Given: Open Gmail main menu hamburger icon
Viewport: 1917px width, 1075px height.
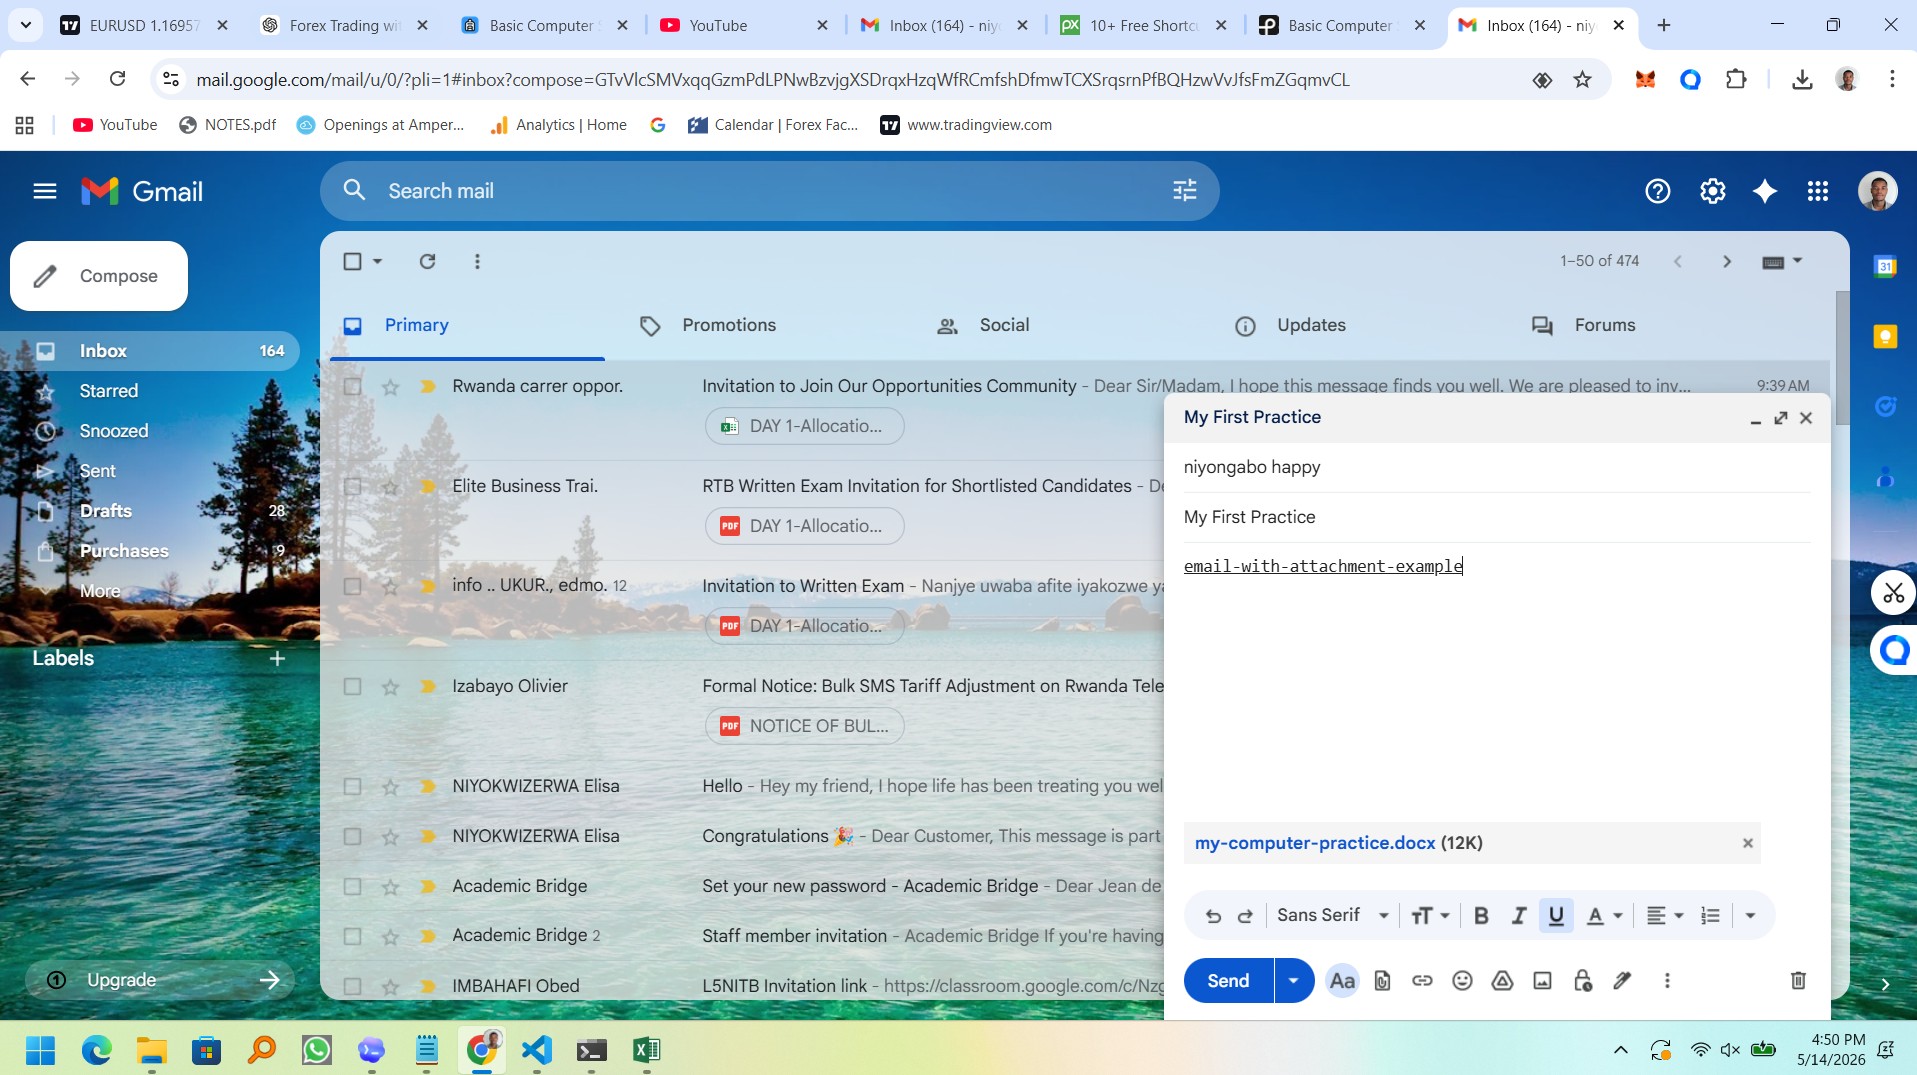Looking at the screenshot, I should pos(44,191).
